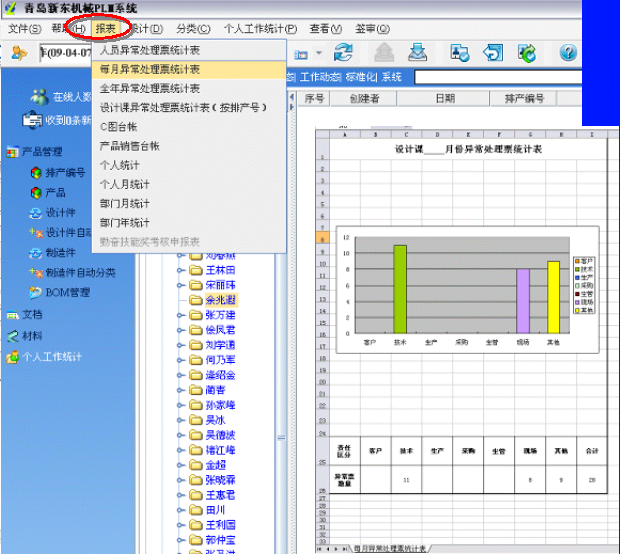Viewport: 620px width, 554px height.
Task: Select 每月异常处理票统计表 from the menu
Action: click(x=149, y=69)
